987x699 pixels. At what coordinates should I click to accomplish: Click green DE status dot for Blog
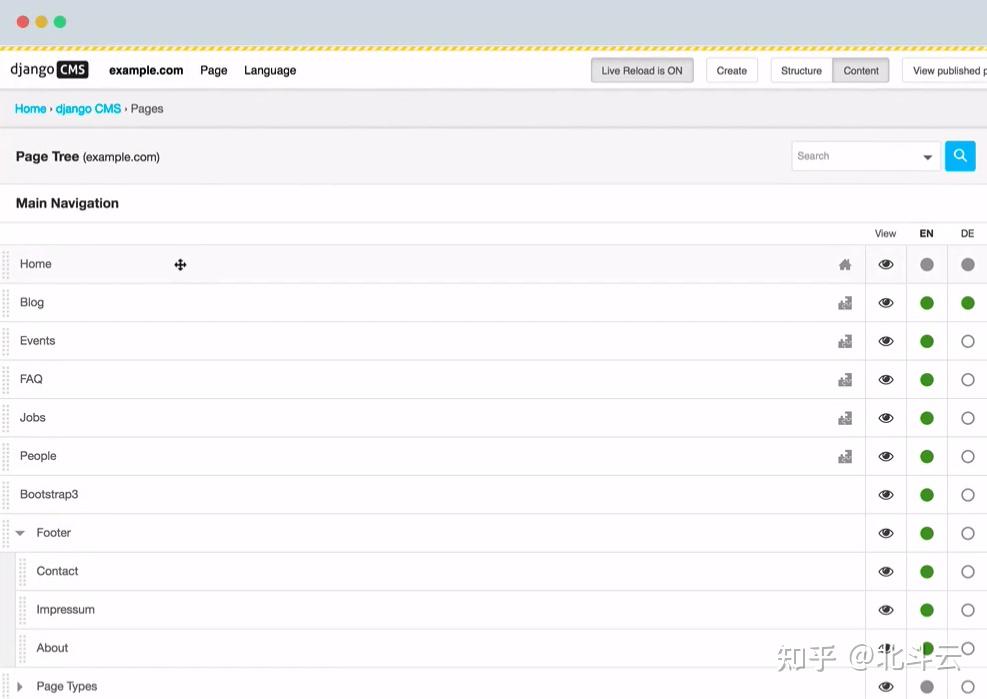[x=967, y=303]
